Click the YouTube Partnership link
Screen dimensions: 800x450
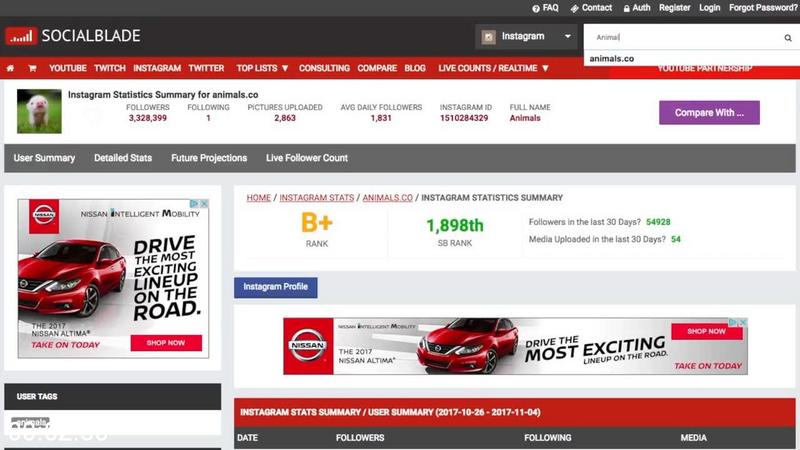click(705, 69)
